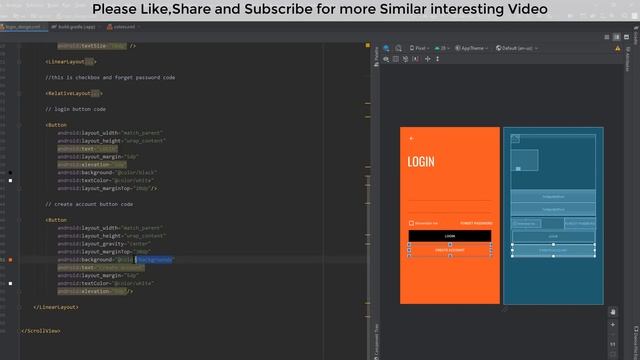Open the Default (en-us) locale dropdown
This screenshot has width=640, height=360.
(517, 48)
